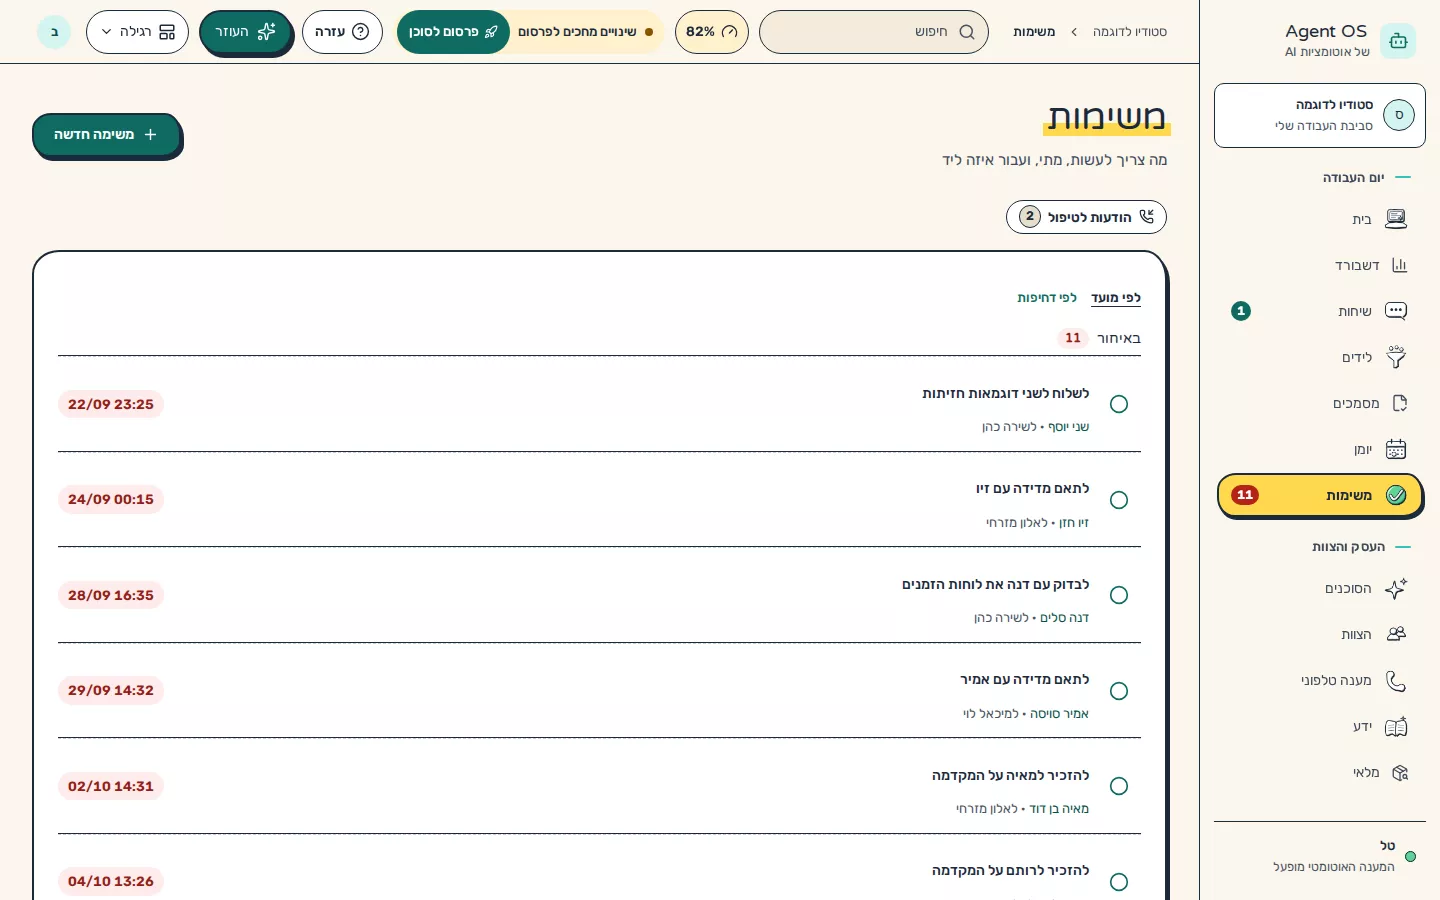Click שיבויים מחכים לפרסום status label

pos(585,32)
